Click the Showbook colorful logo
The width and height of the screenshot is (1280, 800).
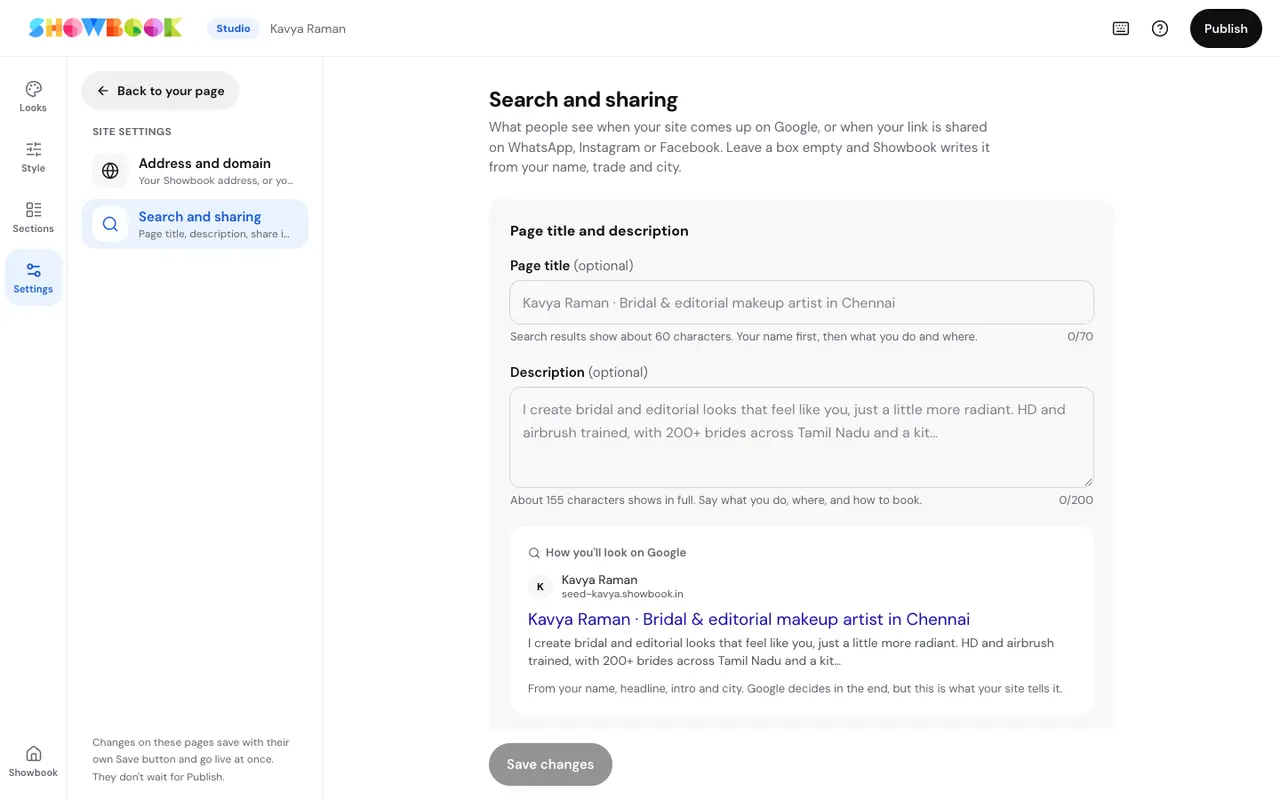pos(105,28)
